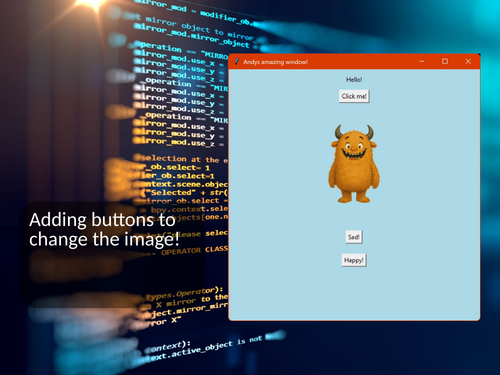Open the Tk feather icon window menu
Screen dimensions: 500x375
point(237,61)
